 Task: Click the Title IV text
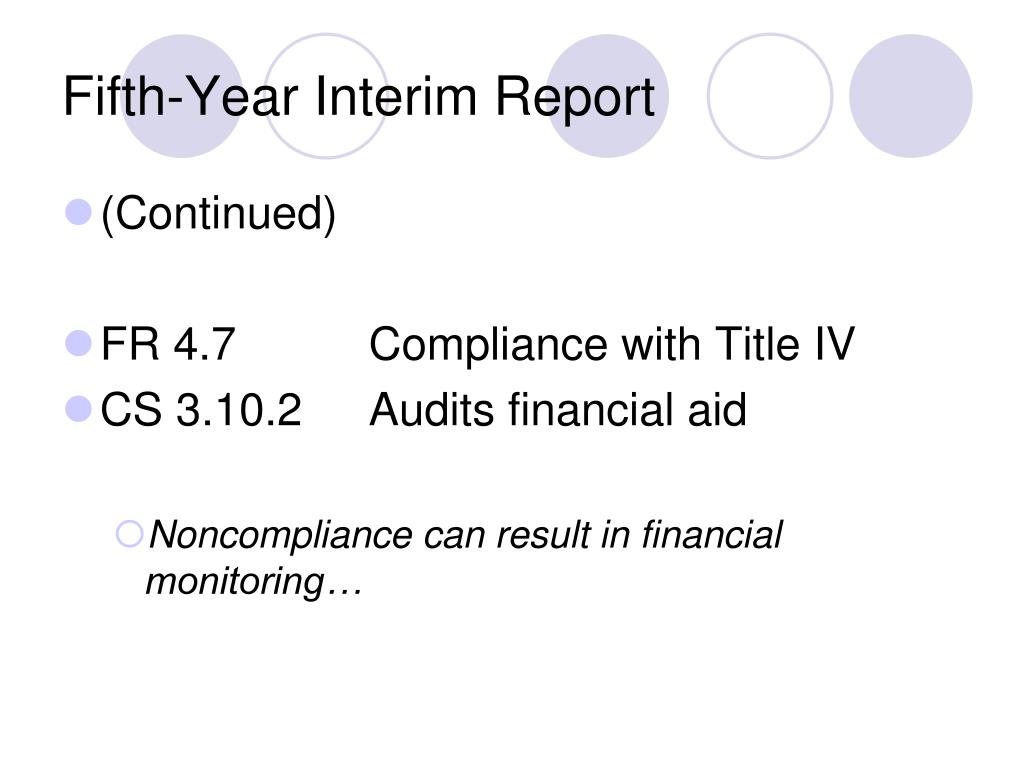coord(784,344)
